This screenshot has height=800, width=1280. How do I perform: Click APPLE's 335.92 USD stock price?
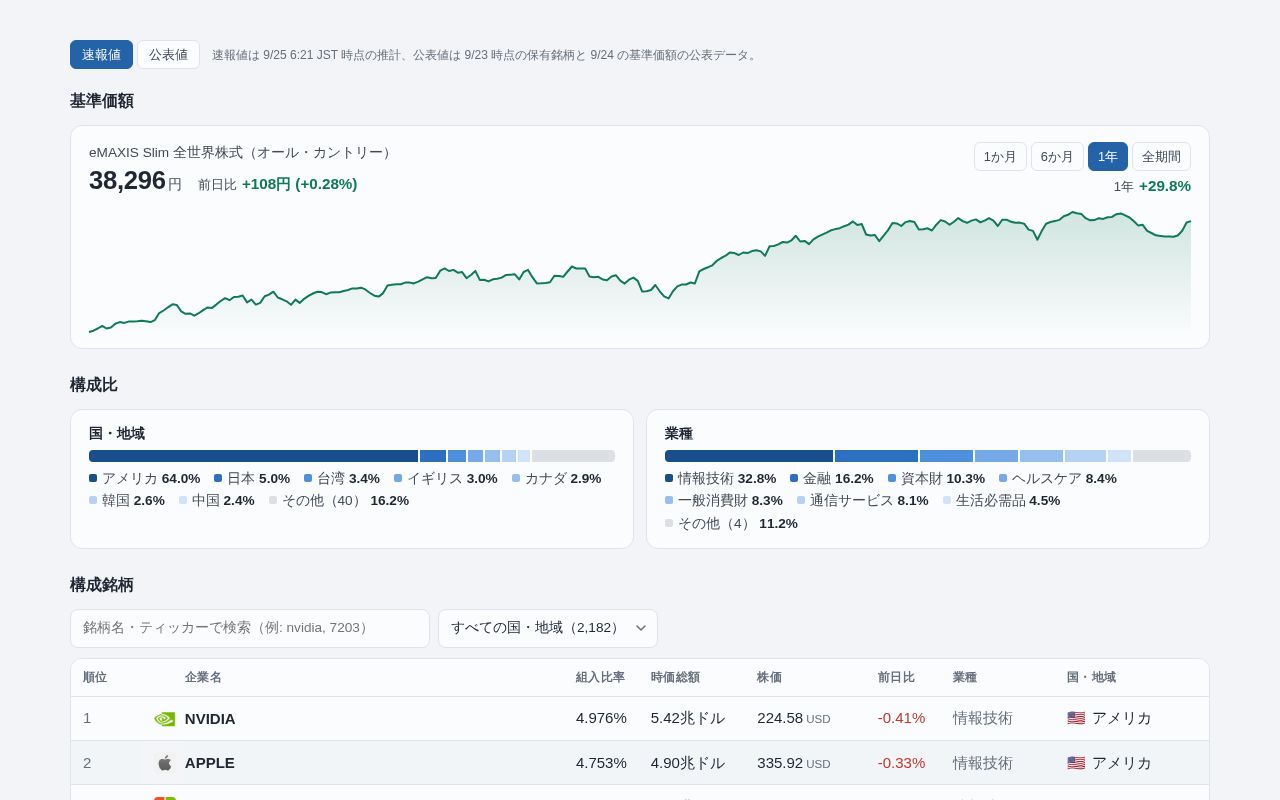[794, 763]
